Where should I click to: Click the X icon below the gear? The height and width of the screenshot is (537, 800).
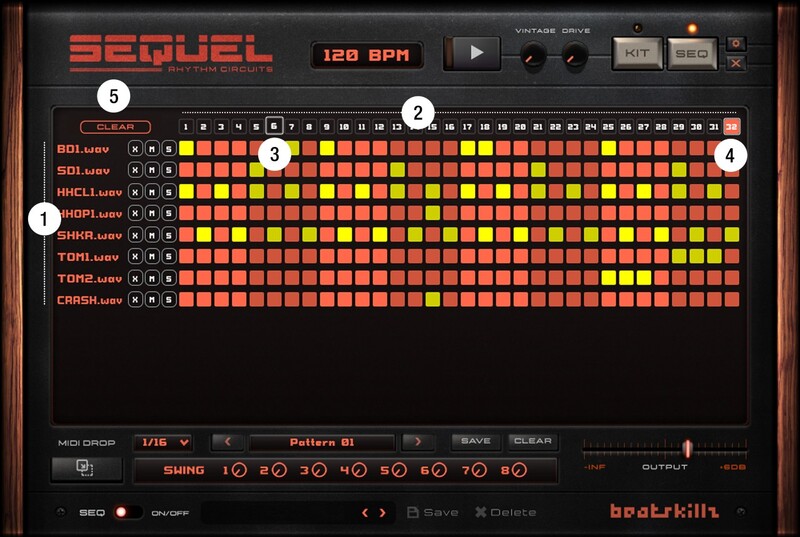(x=736, y=64)
